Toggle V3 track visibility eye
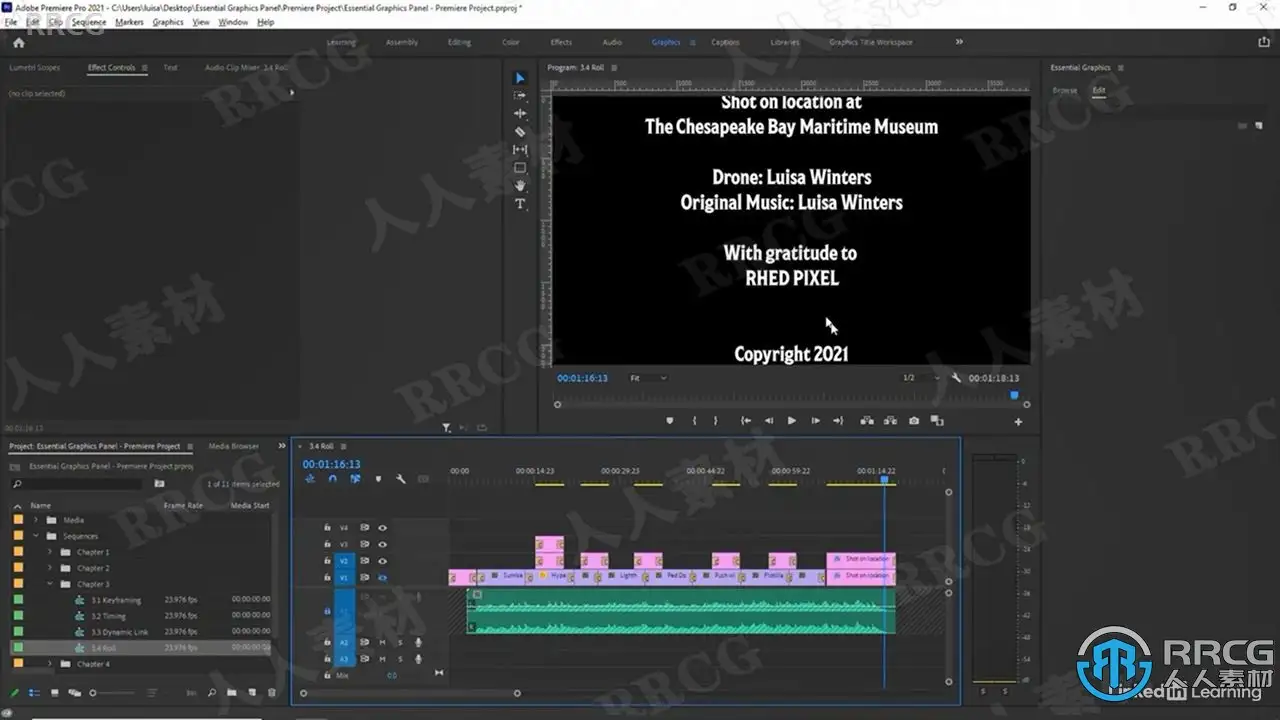This screenshot has width=1280, height=720. 382,545
